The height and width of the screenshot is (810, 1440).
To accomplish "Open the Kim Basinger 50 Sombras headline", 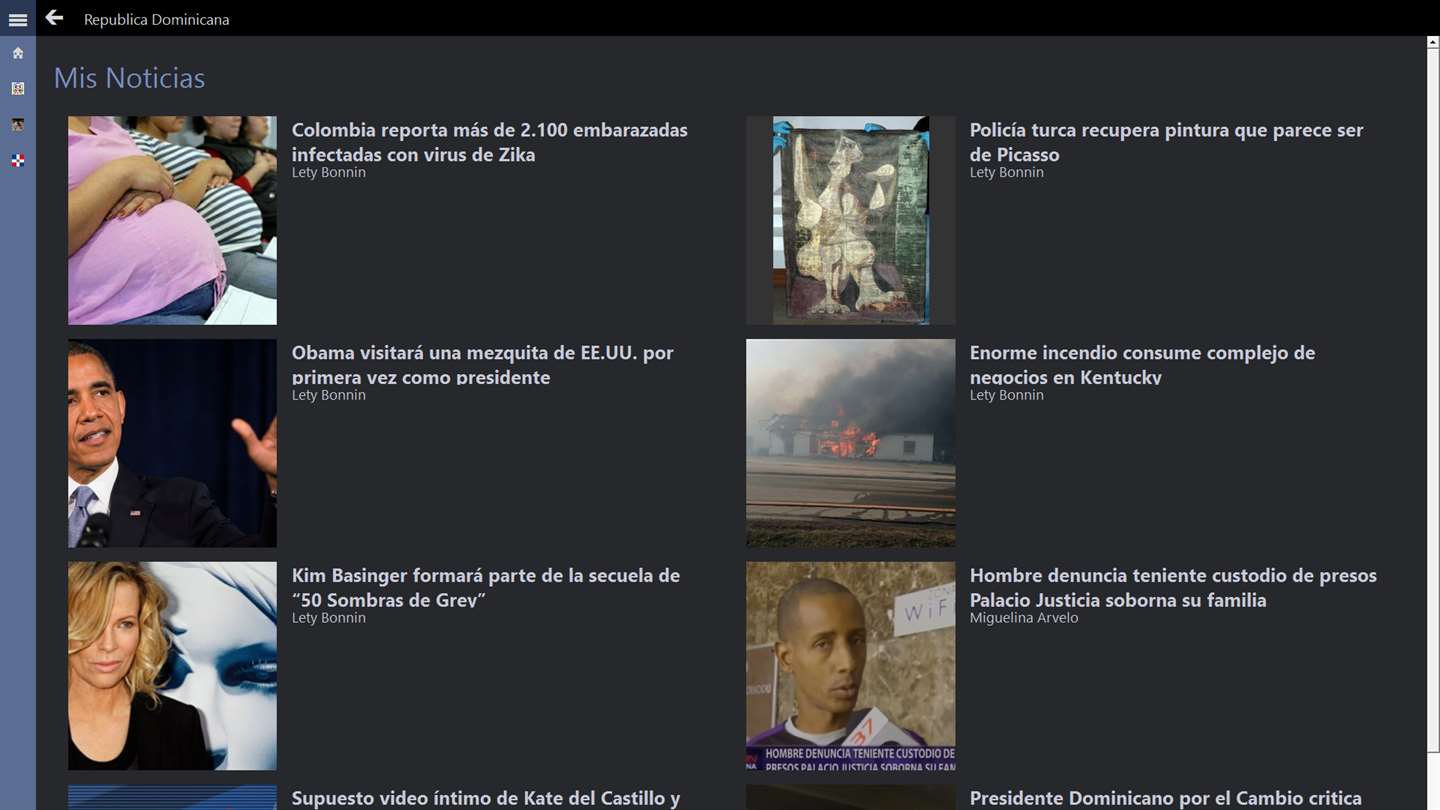I will (486, 588).
